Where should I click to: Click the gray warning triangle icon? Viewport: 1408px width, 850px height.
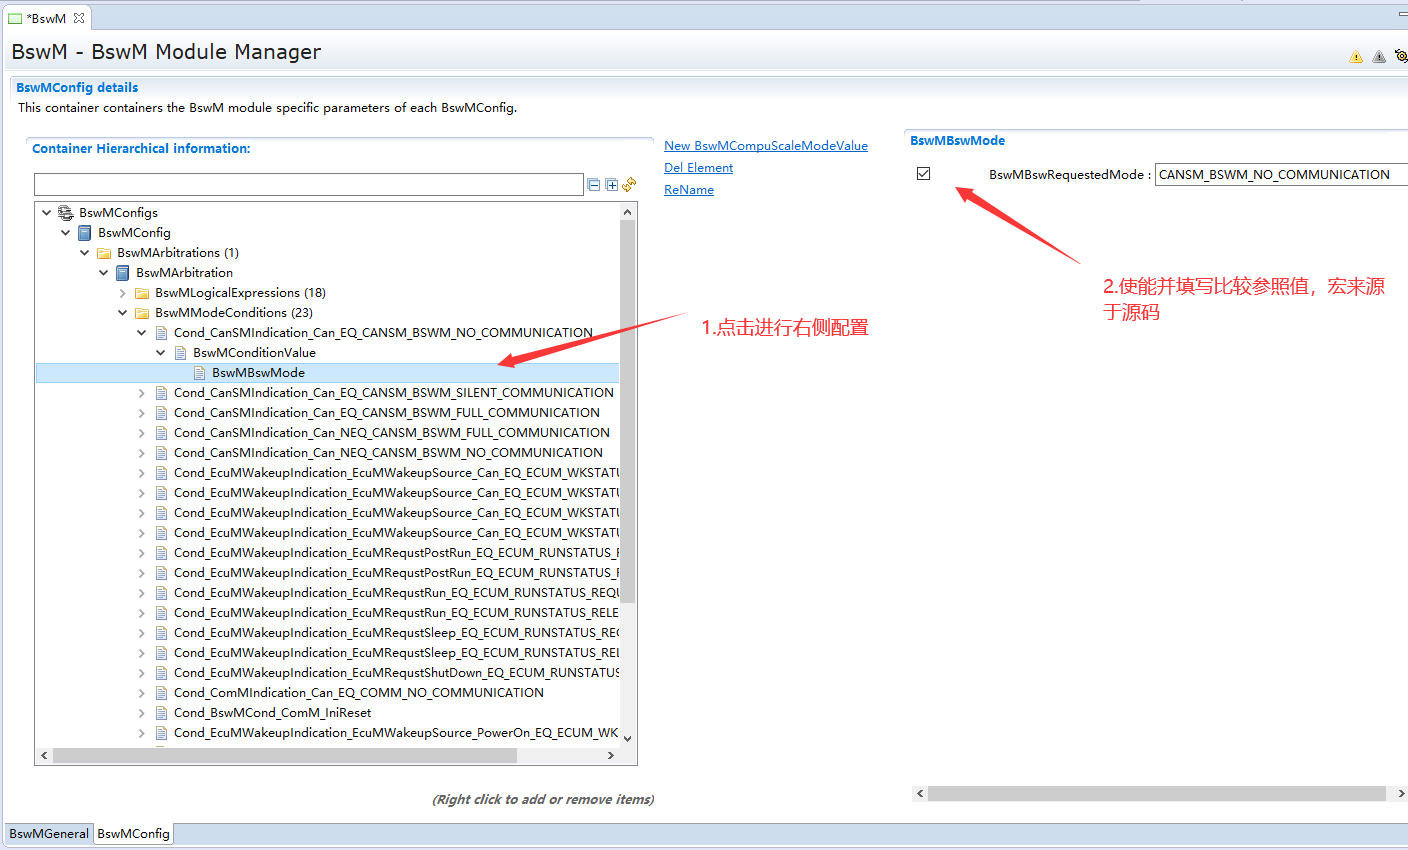(1379, 57)
